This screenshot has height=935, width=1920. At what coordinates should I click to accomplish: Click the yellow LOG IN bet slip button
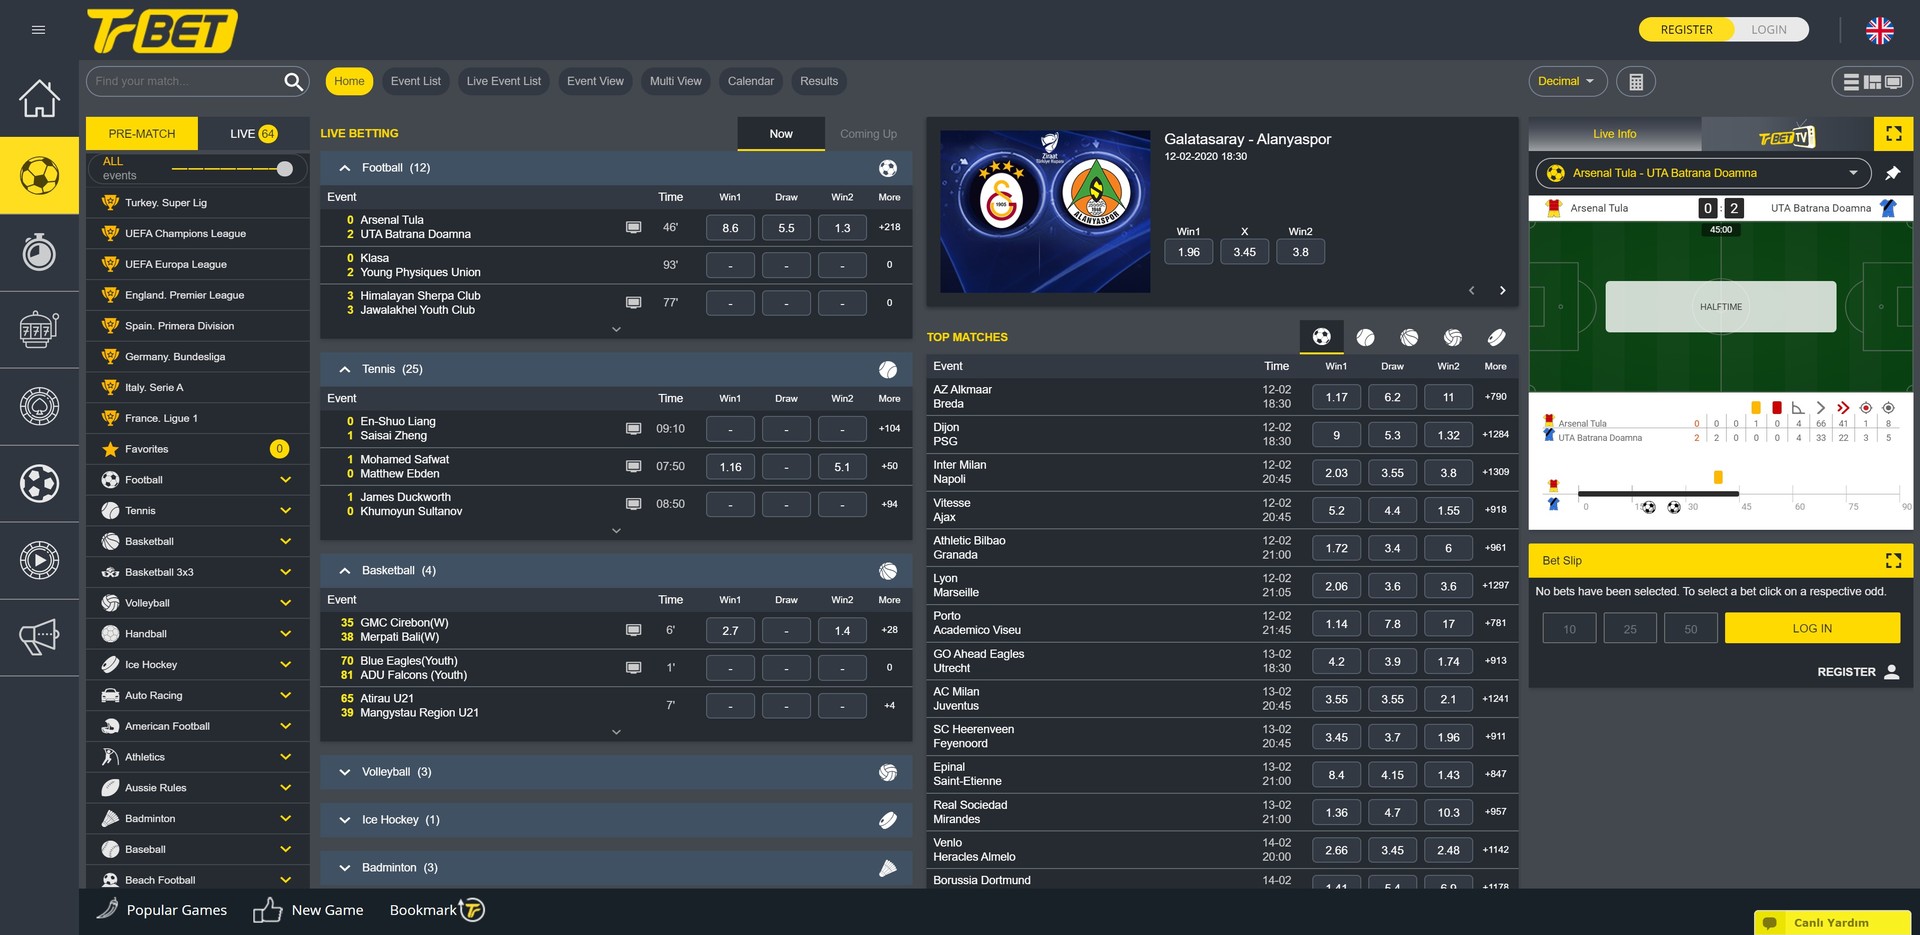(1812, 629)
